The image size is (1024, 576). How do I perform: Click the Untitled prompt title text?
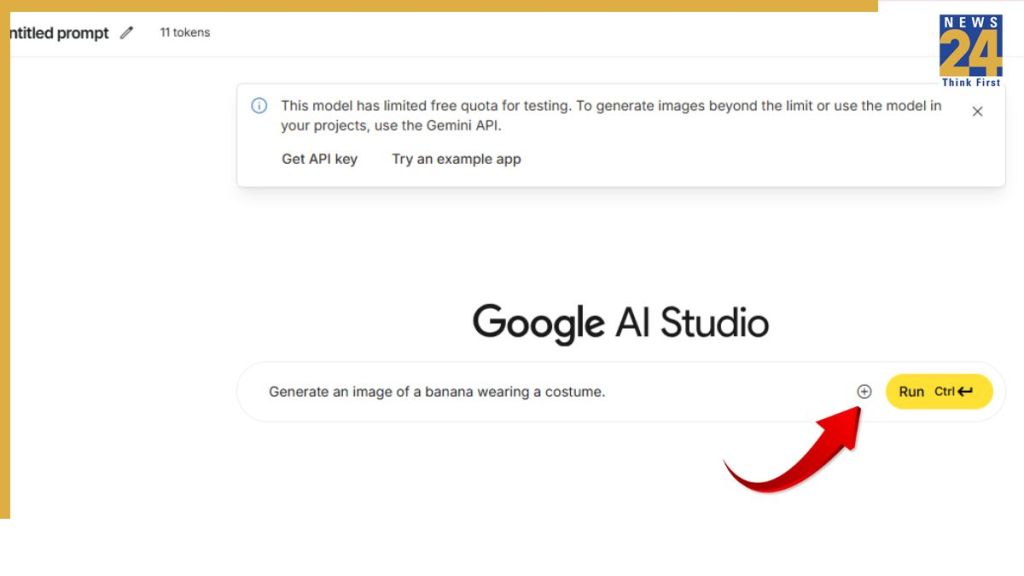click(57, 33)
